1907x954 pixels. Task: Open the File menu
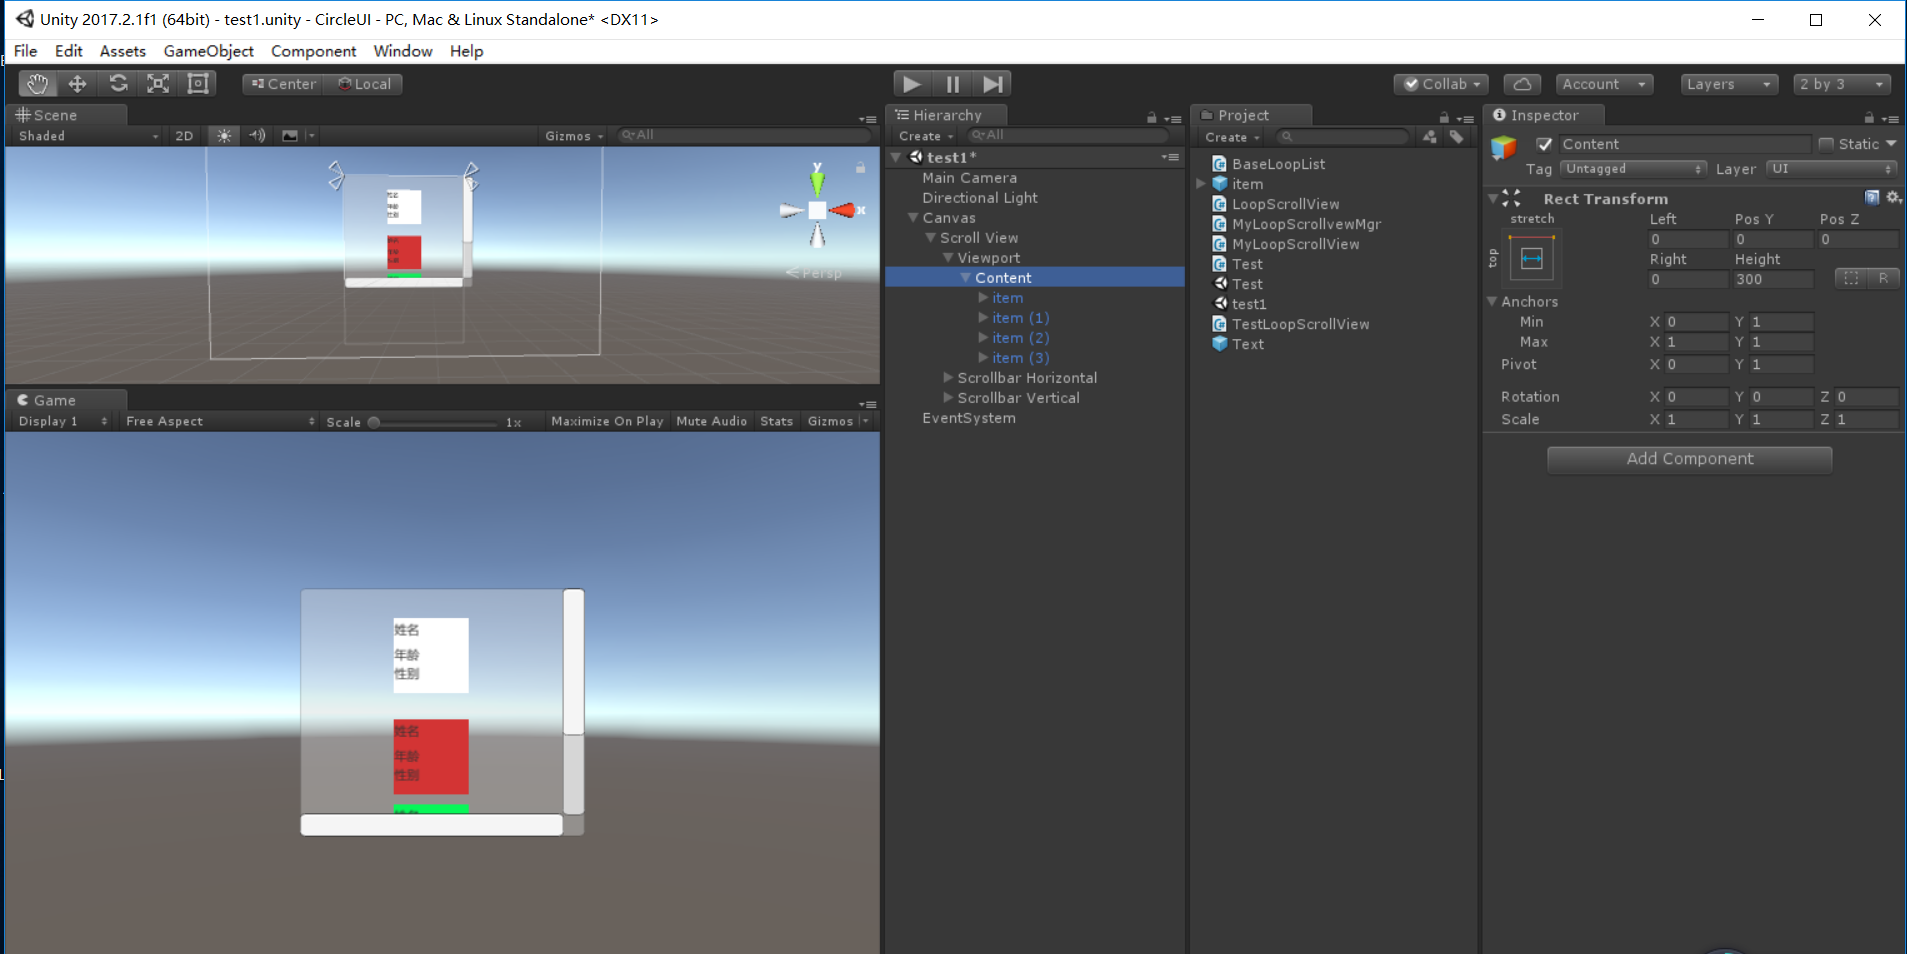[x=25, y=51]
